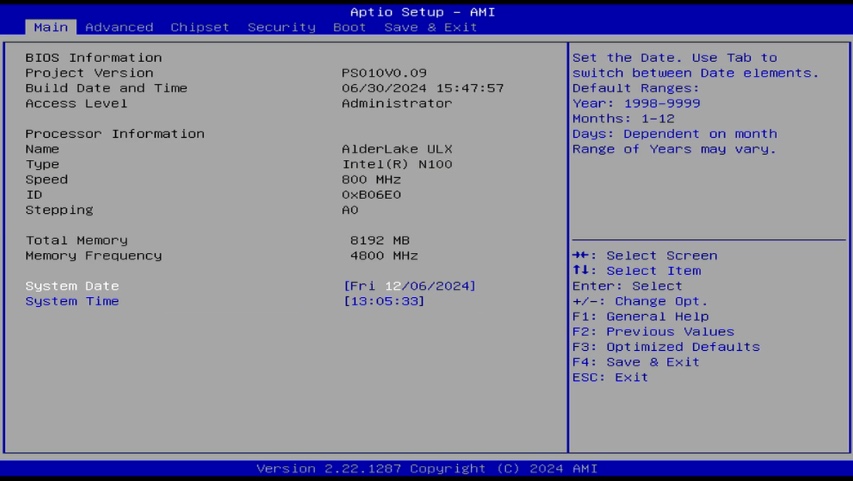Click the Aptio Setup - AMI title

tap(423, 12)
